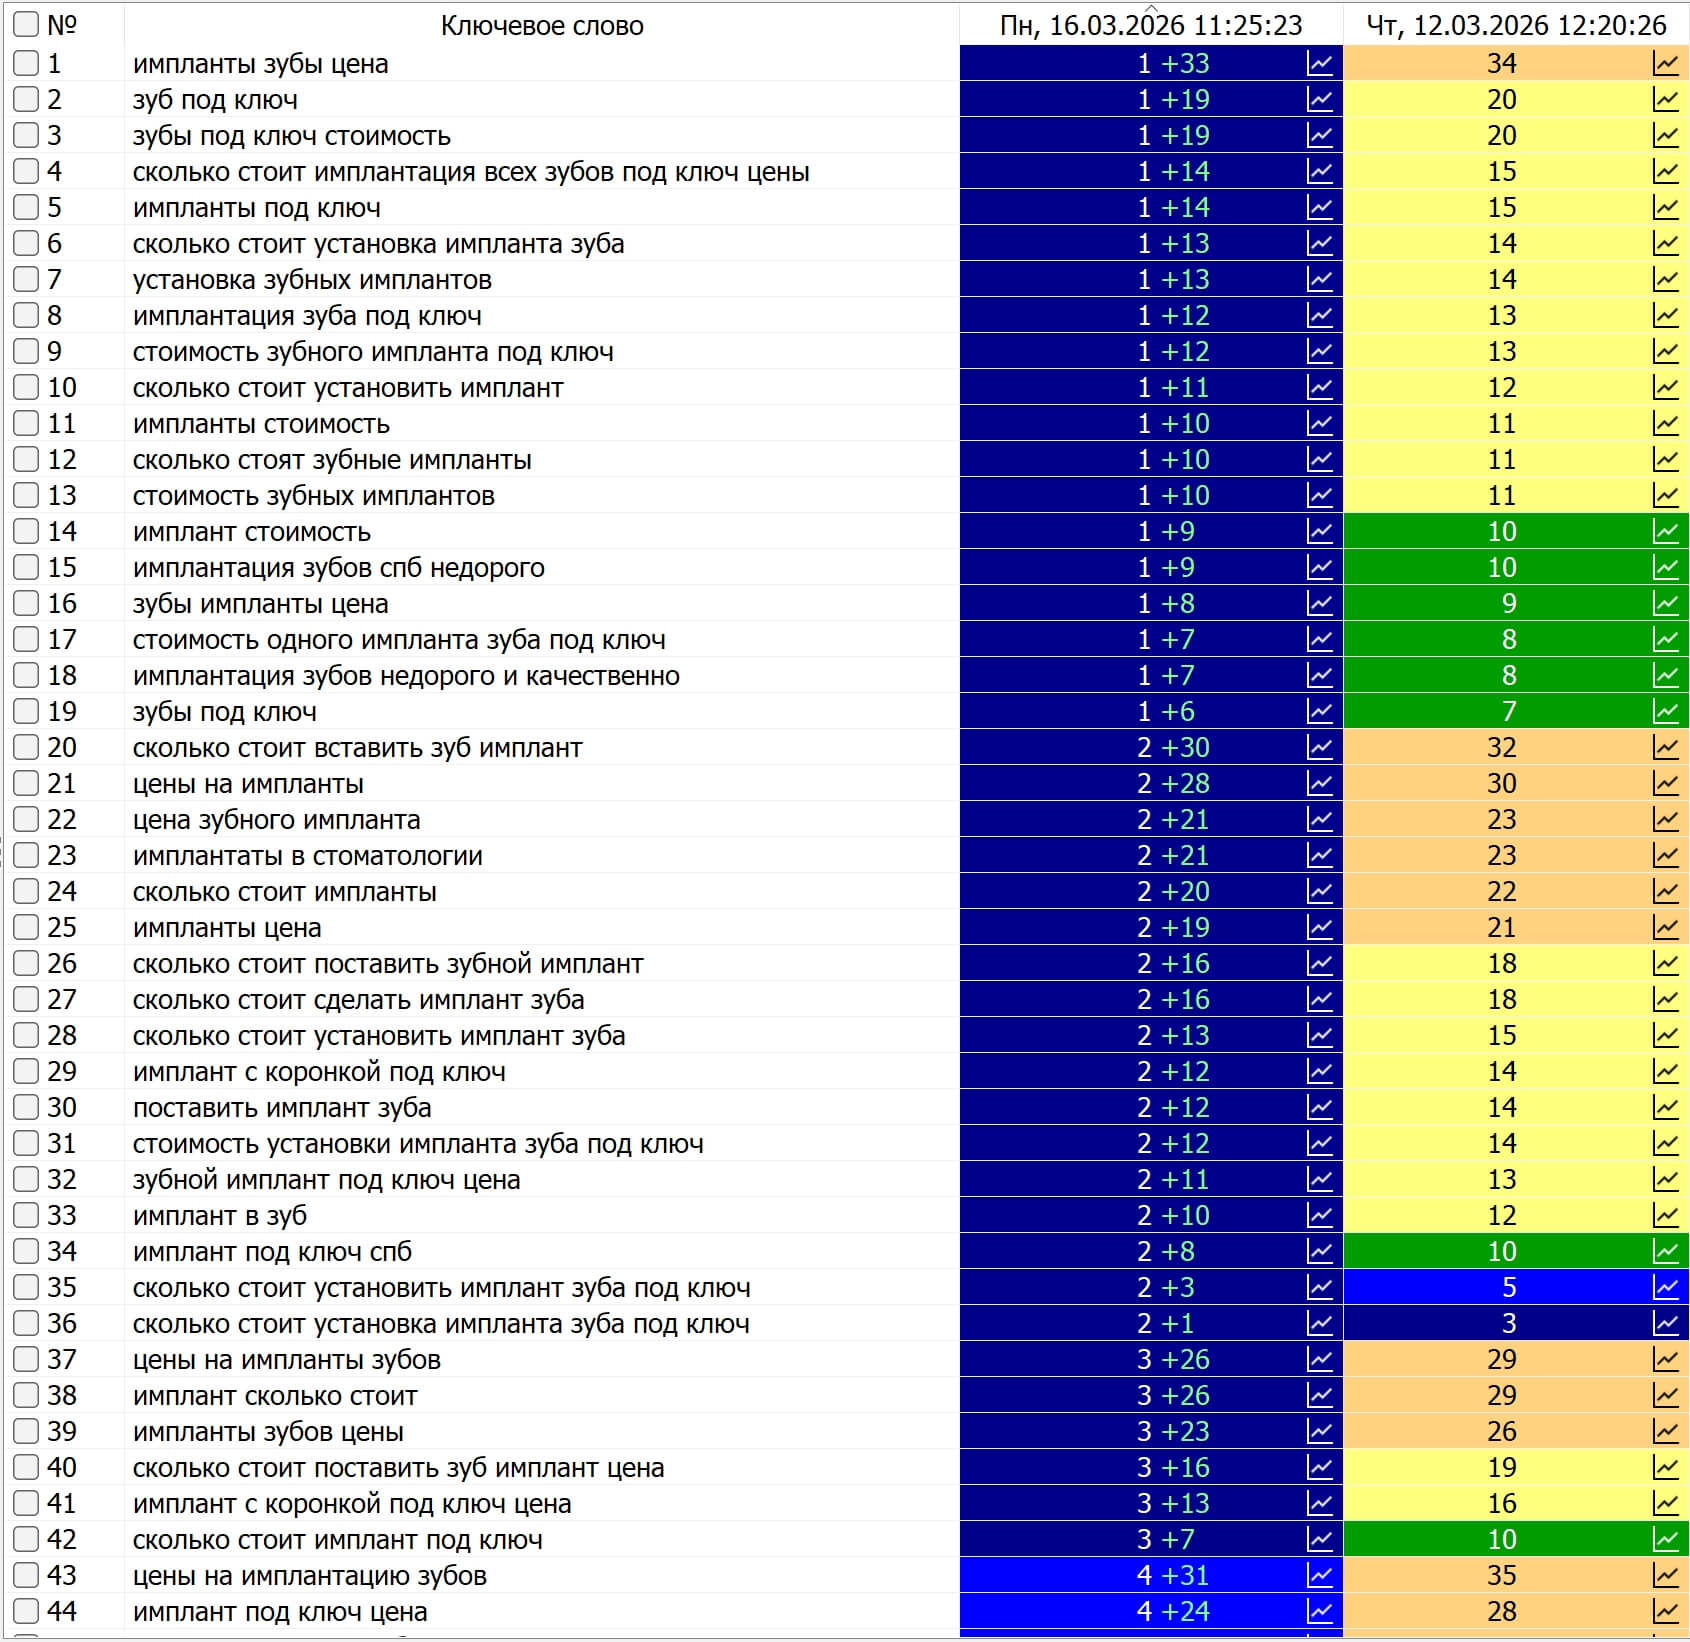Open 12.03 chart icon for 'имплант в зуб'
The width and height of the screenshot is (1690, 1642).
[x=1665, y=1216]
